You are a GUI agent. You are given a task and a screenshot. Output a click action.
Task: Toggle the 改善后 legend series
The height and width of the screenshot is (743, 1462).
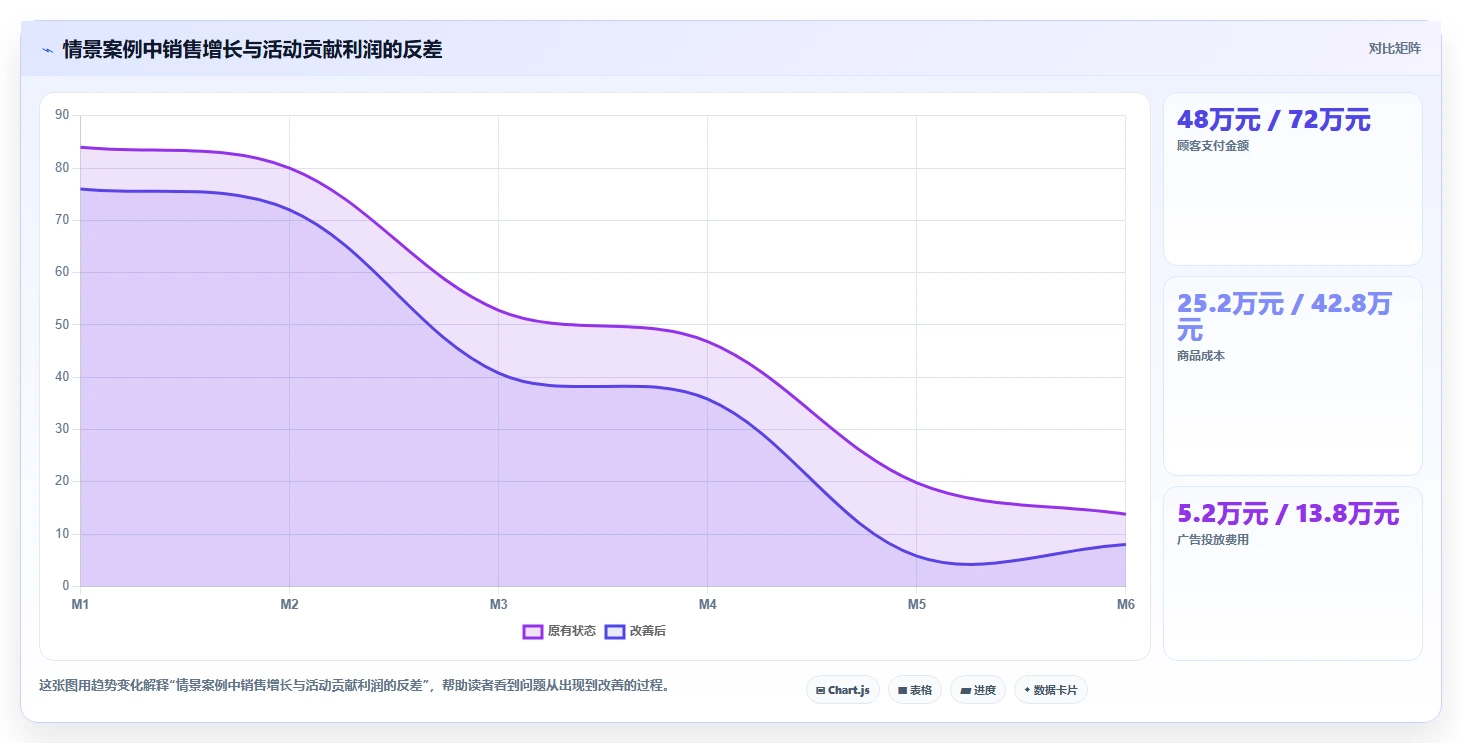[x=636, y=631]
